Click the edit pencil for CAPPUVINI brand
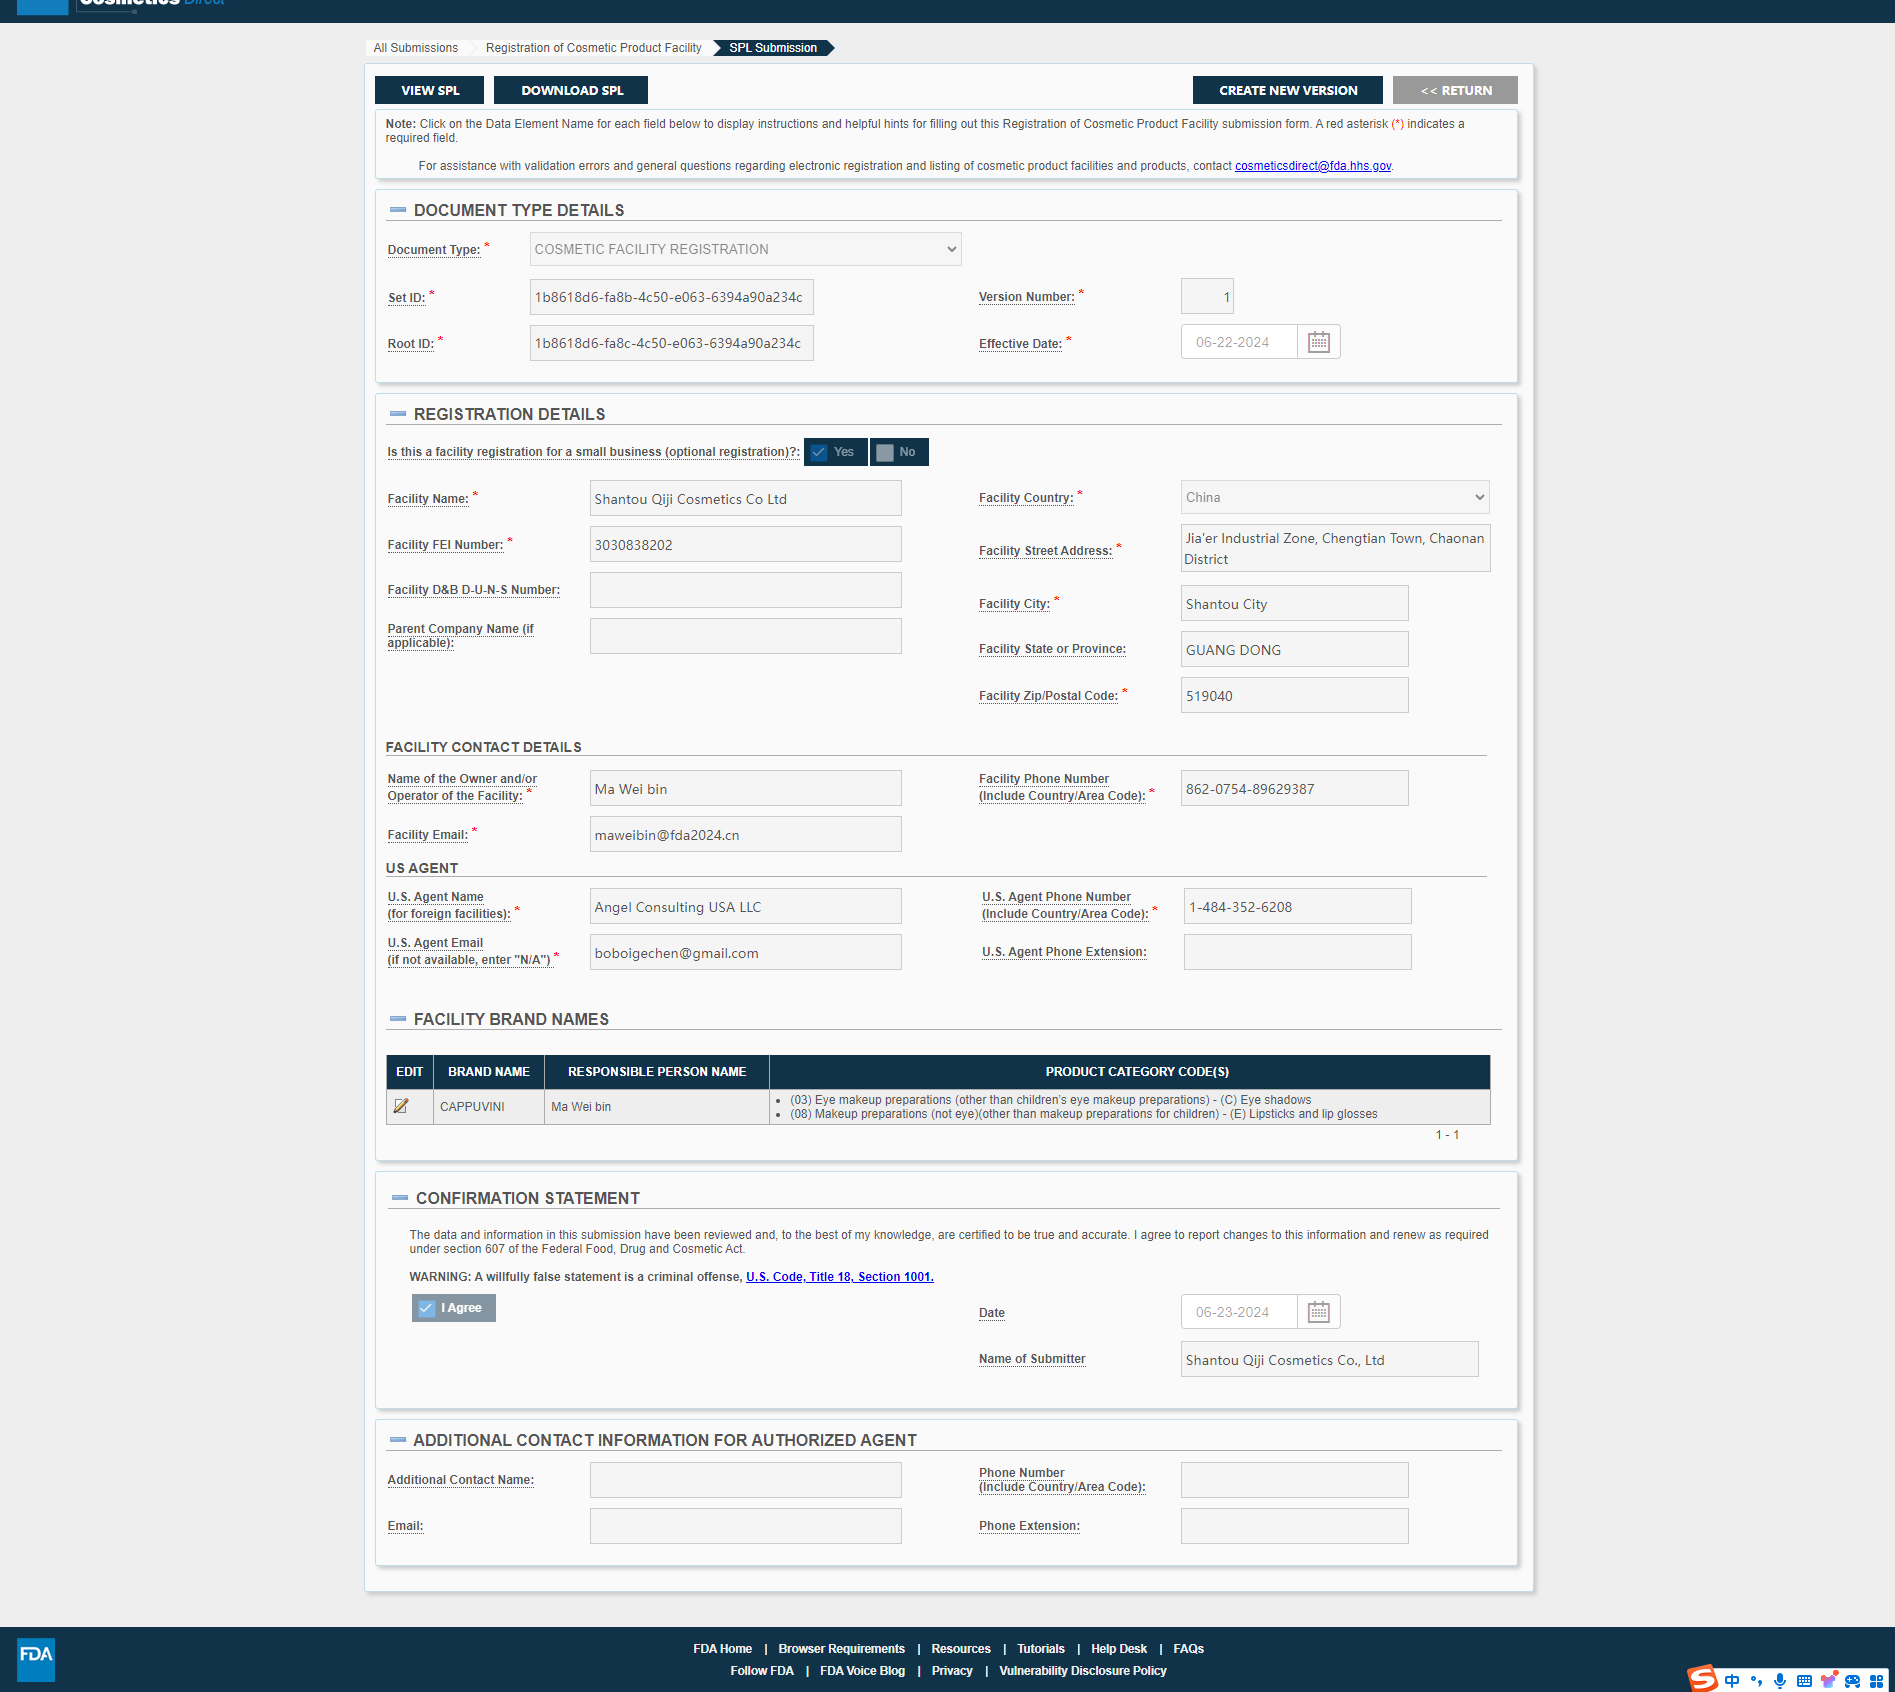This screenshot has width=1895, height=1692. [401, 1106]
